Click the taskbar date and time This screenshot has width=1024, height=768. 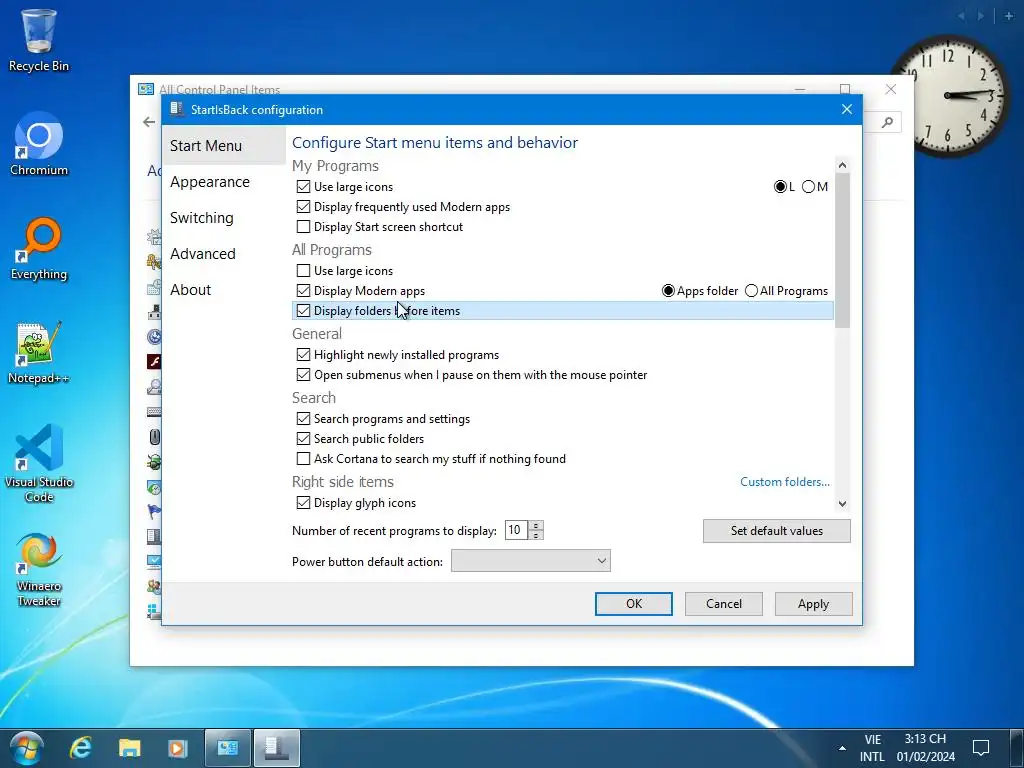pos(925,748)
